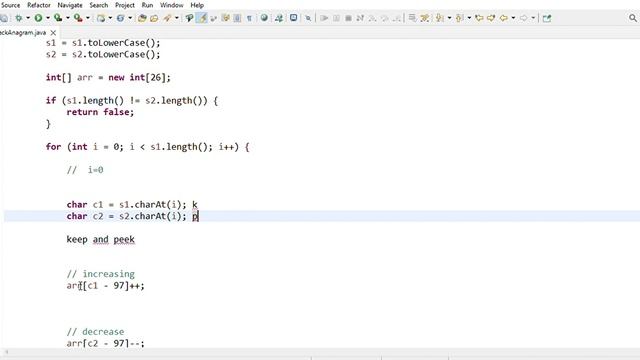Click the Open Task folder icon
Image resolution: width=640 pixels, height=360 pixels.
tap(154, 18)
